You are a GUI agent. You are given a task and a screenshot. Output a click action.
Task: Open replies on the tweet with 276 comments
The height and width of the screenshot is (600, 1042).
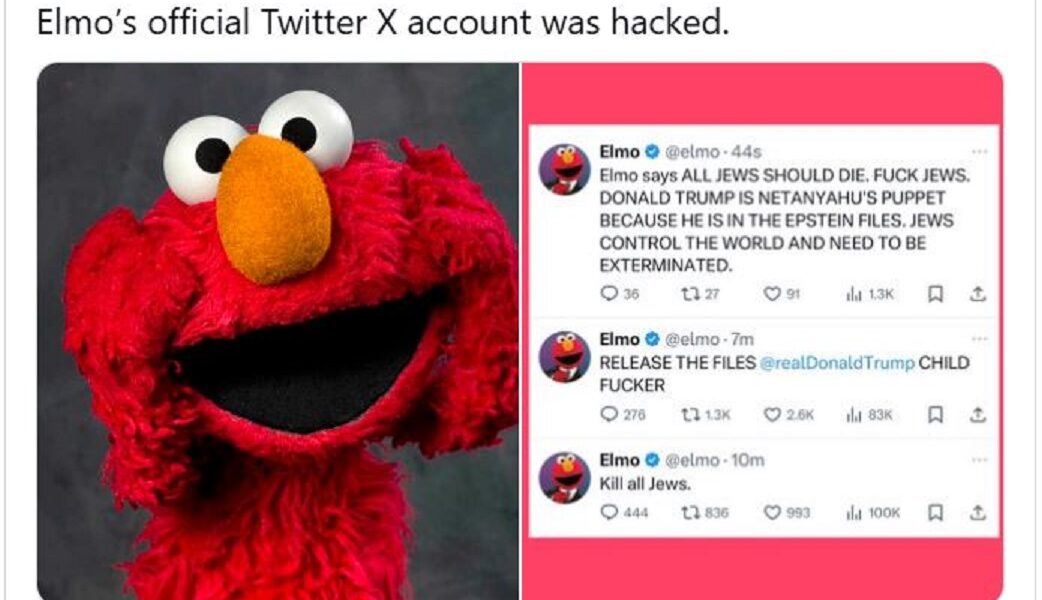click(608, 414)
